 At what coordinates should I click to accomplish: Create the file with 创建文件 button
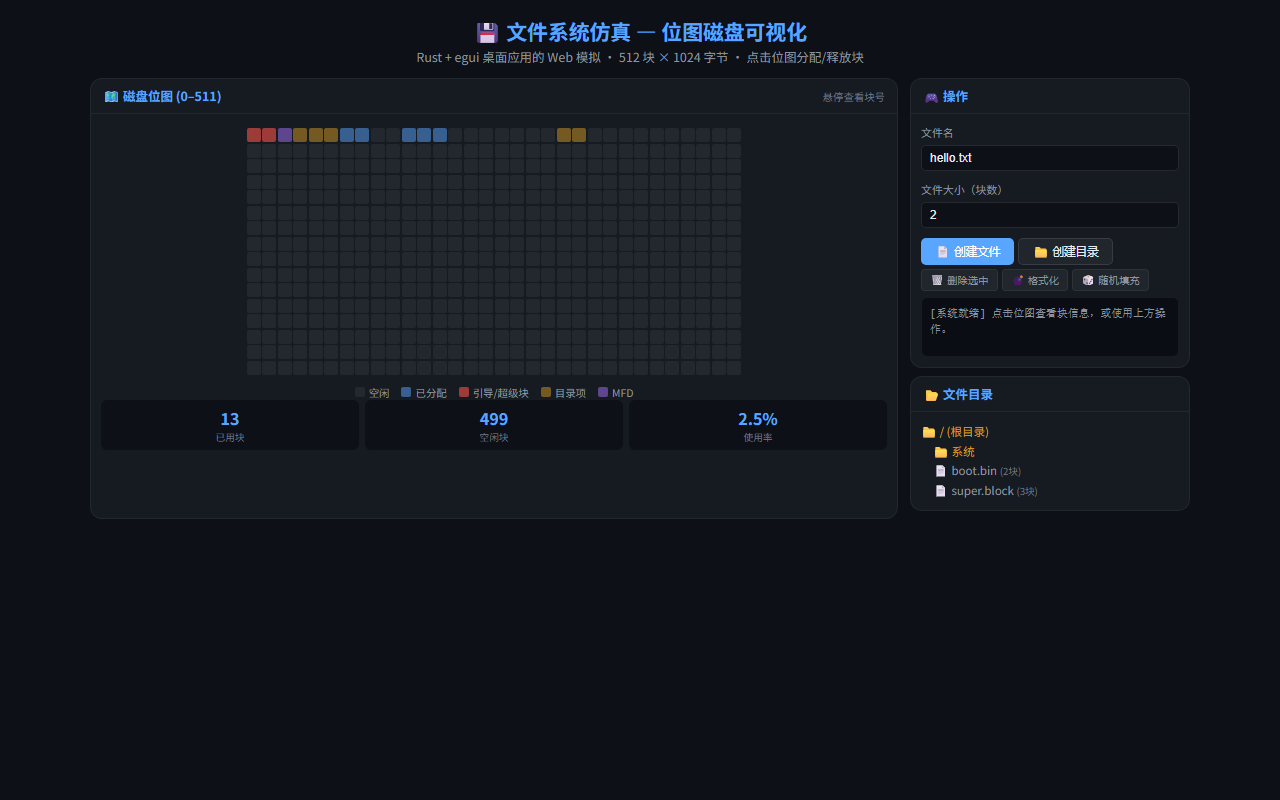967,252
